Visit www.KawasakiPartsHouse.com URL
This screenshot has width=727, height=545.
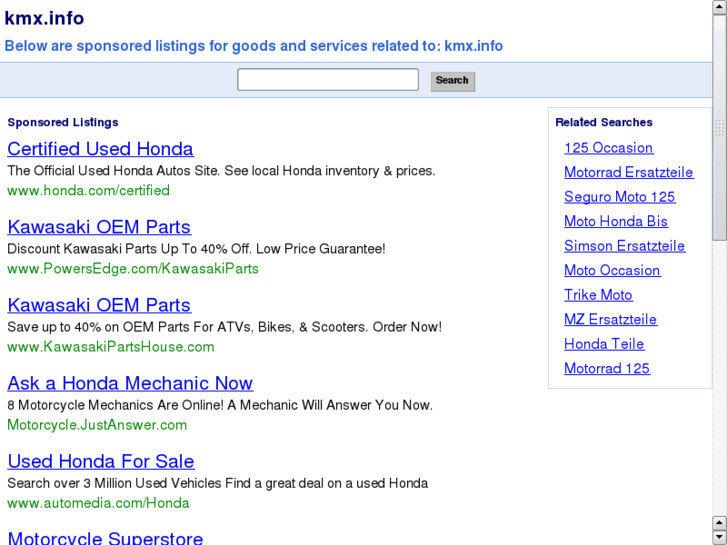[x=111, y=347]
